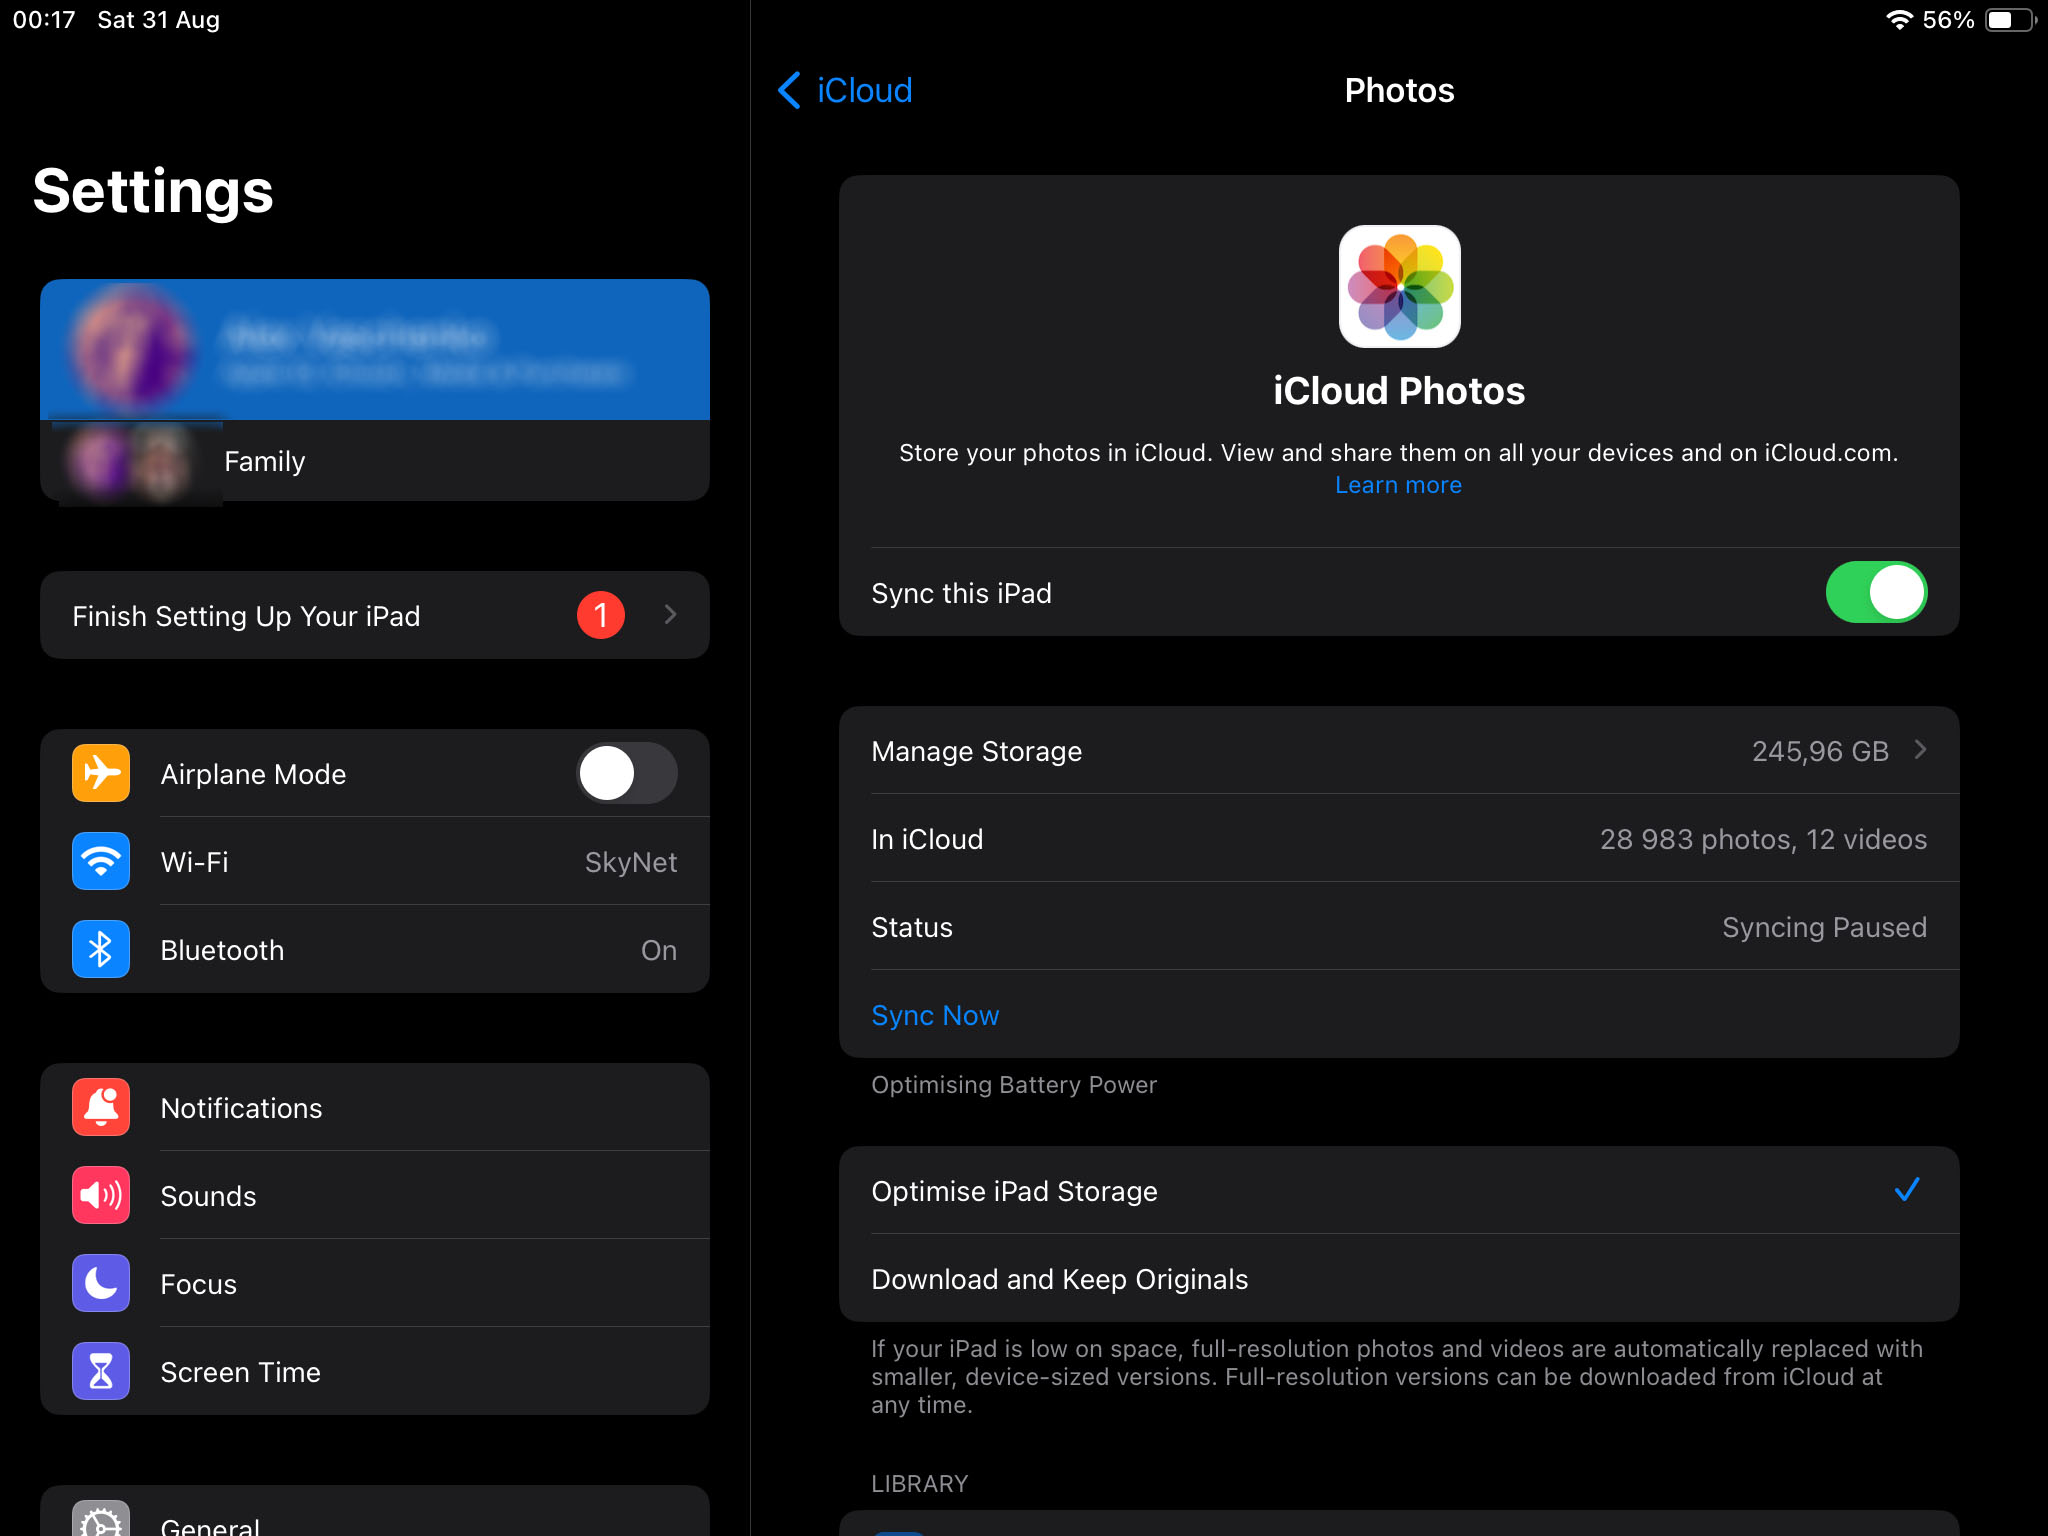Tap the Focus settings icon

pyautogui.click(x=100, y=1284)
